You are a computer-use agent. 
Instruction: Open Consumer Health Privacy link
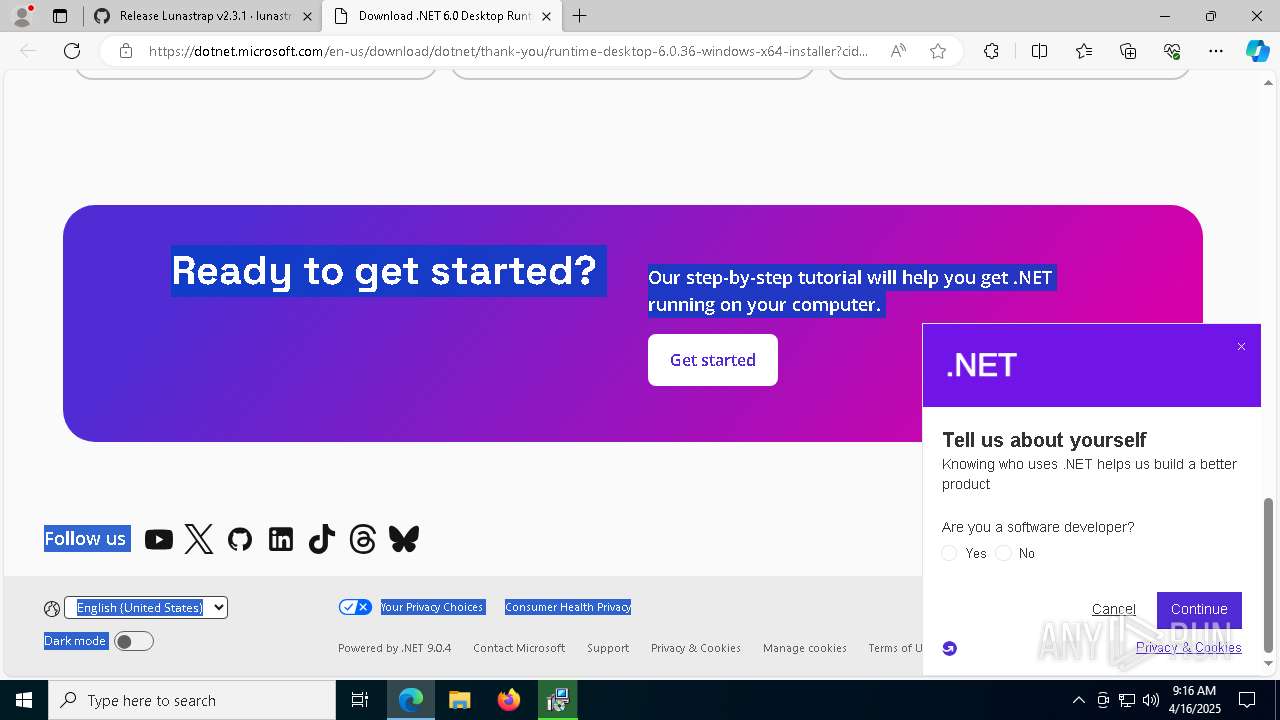[568, 607]
